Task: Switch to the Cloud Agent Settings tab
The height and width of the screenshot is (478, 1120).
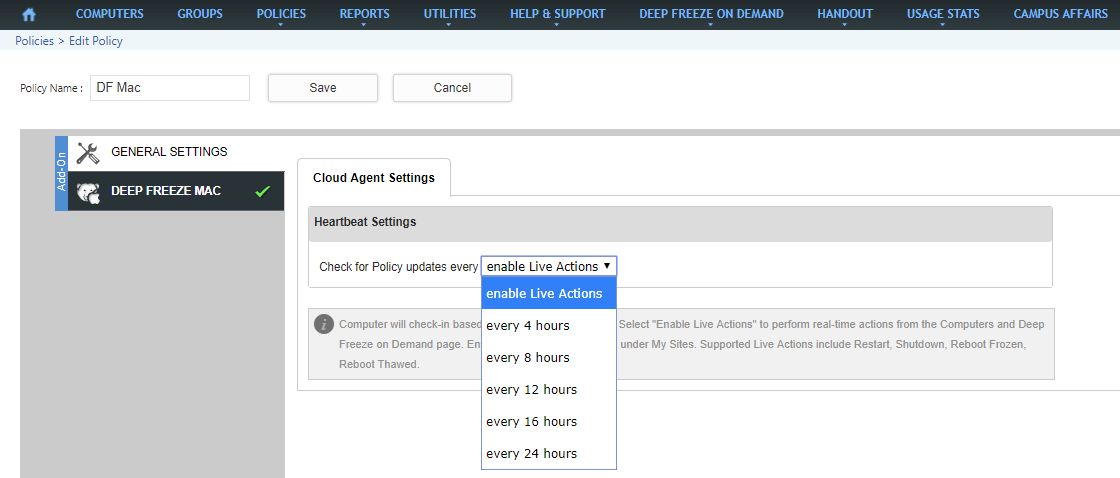Action: (374, 178)
